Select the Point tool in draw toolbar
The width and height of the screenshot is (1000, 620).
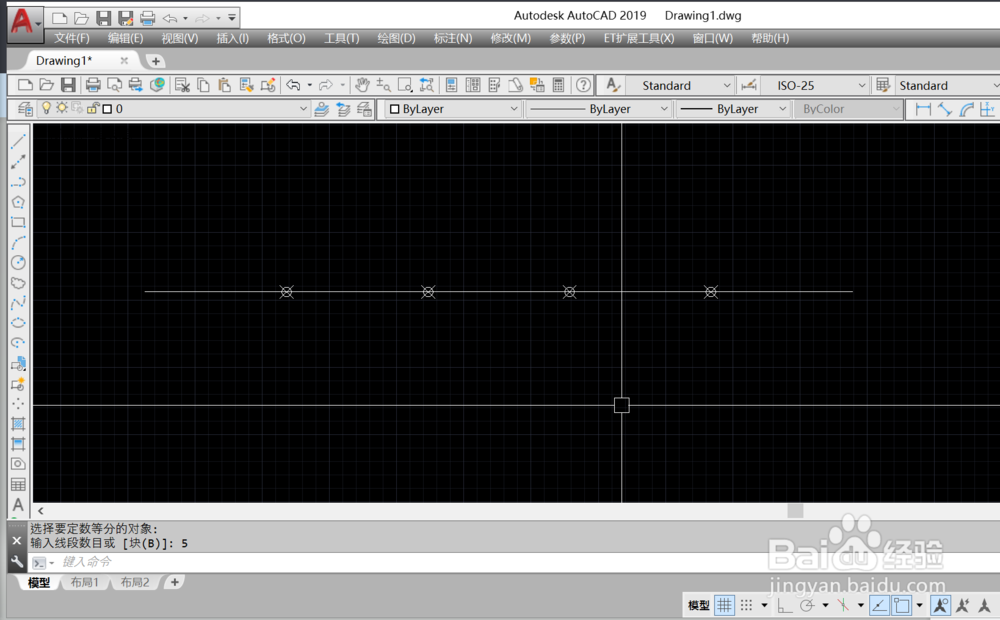pyautogui.click(x=18, y=404)
